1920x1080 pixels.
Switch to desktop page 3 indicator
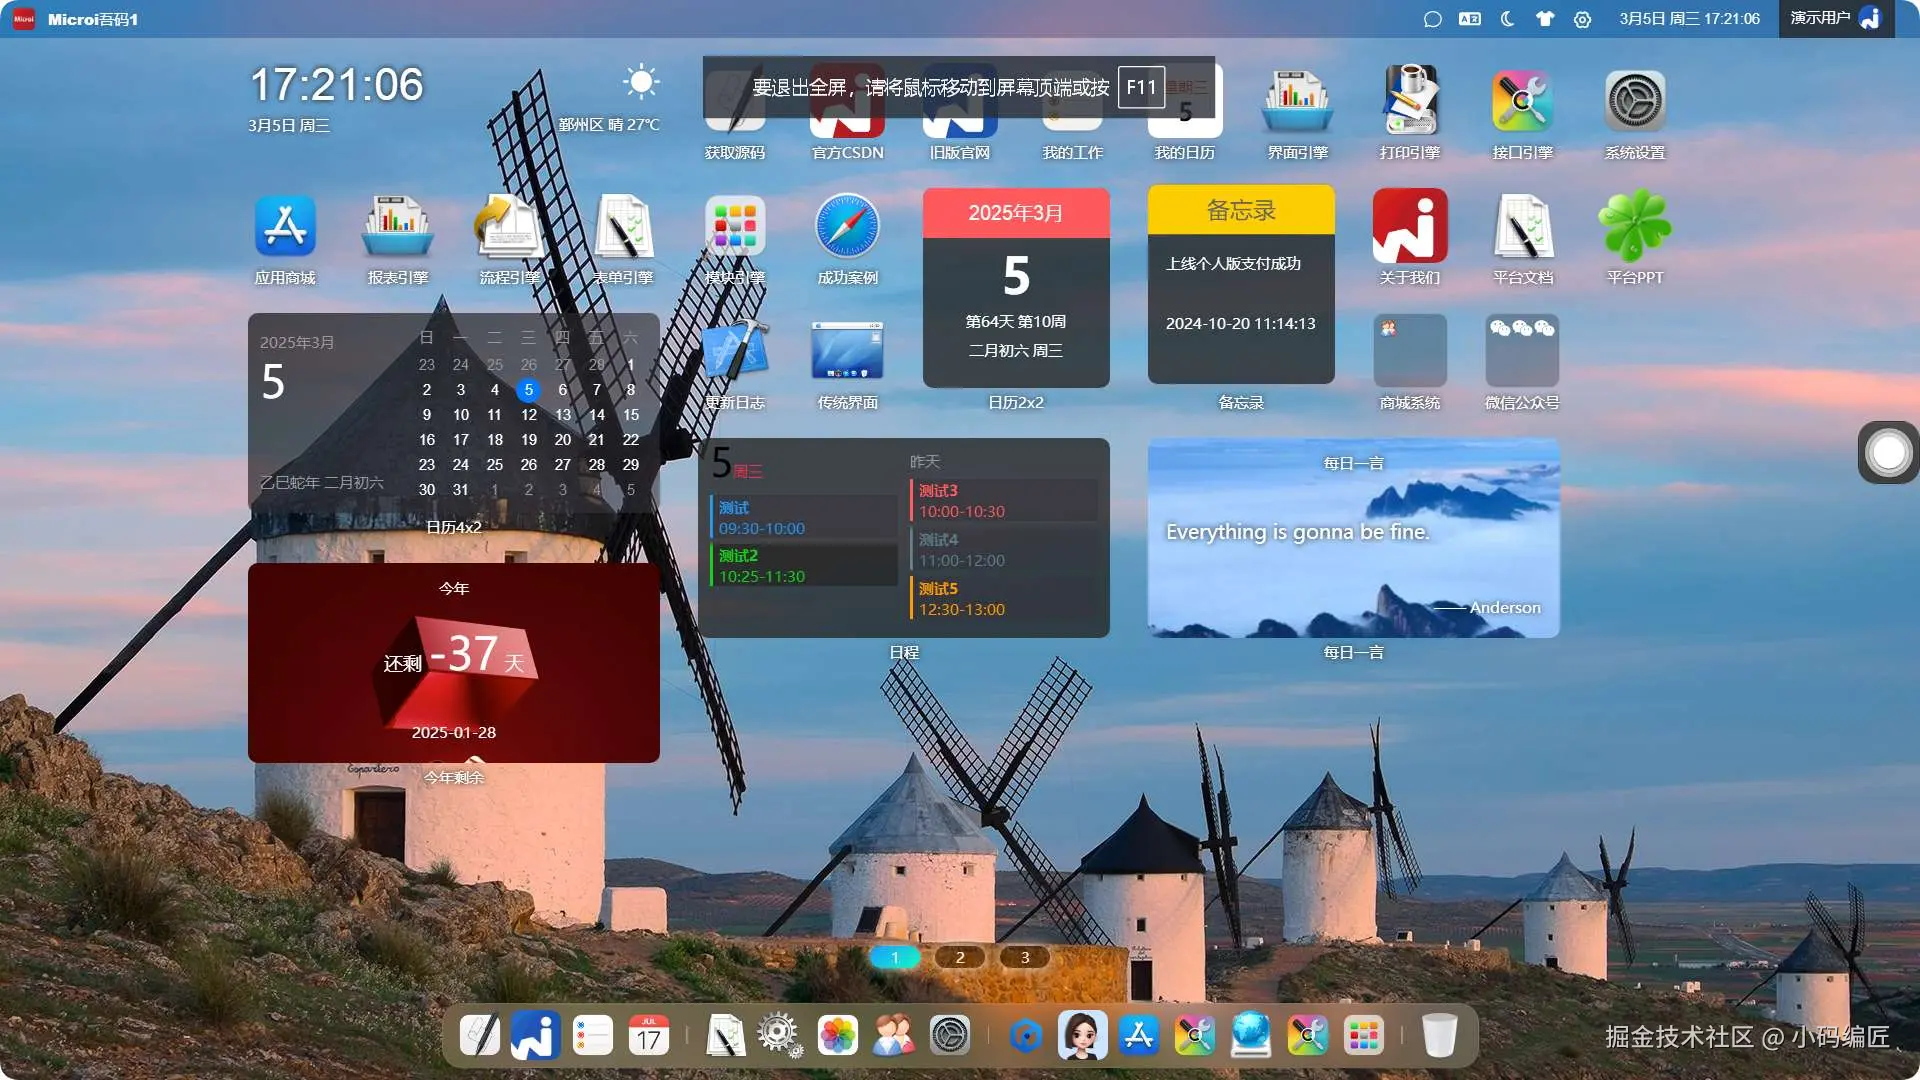click(x=1025, y=957)
